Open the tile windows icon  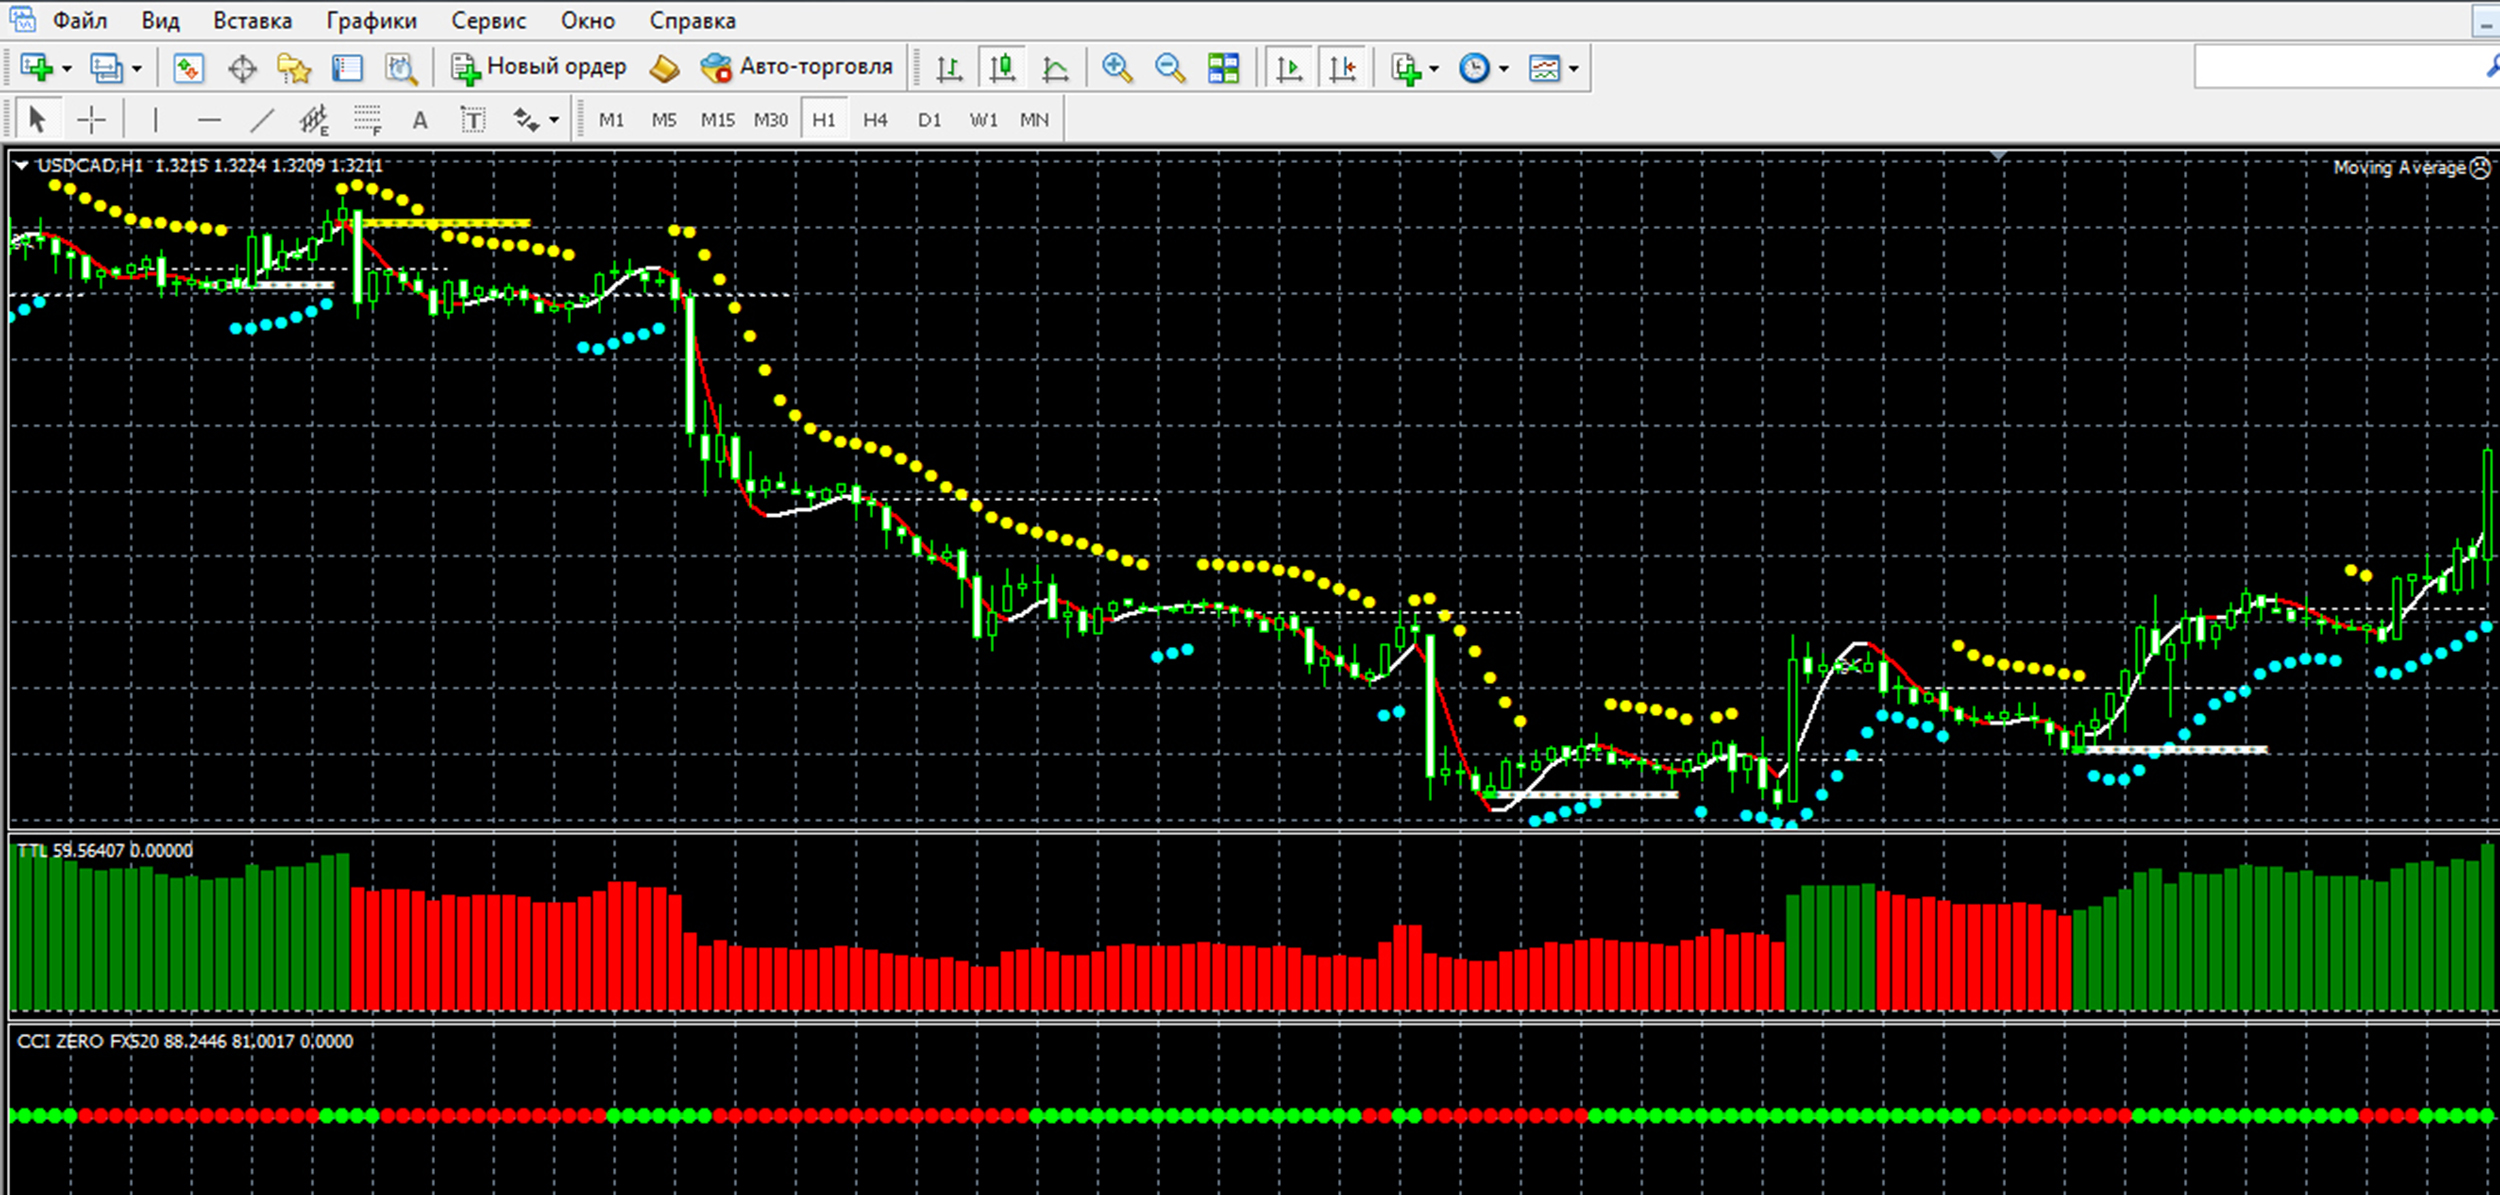(1223, 68)
